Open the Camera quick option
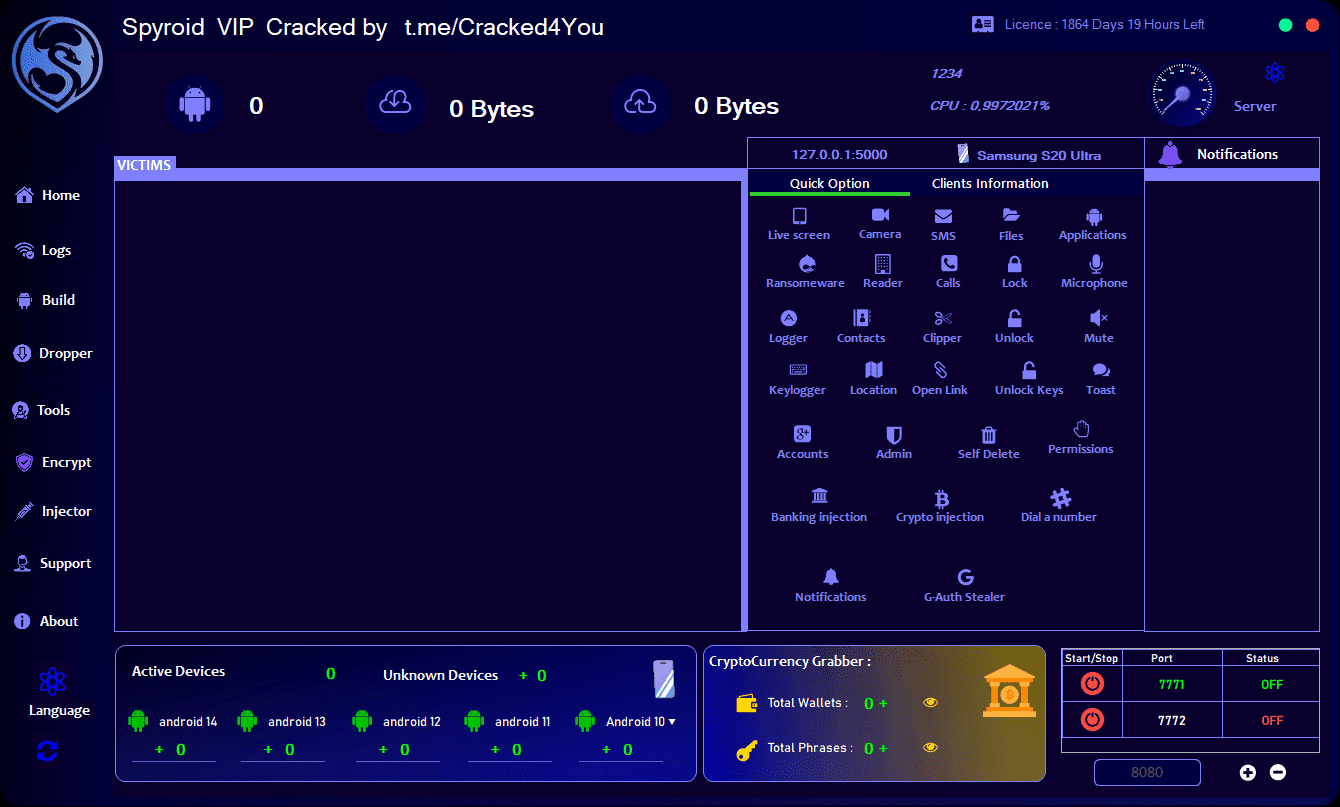Viewport: 1340px width, 807px height. [x=880, y=223]
